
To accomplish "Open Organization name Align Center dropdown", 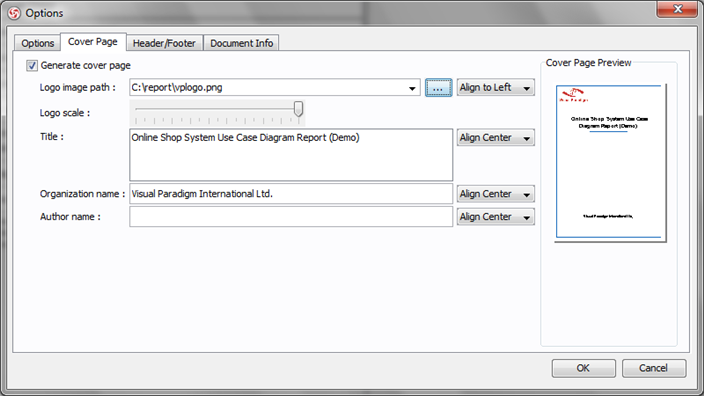I will (496, 194).
